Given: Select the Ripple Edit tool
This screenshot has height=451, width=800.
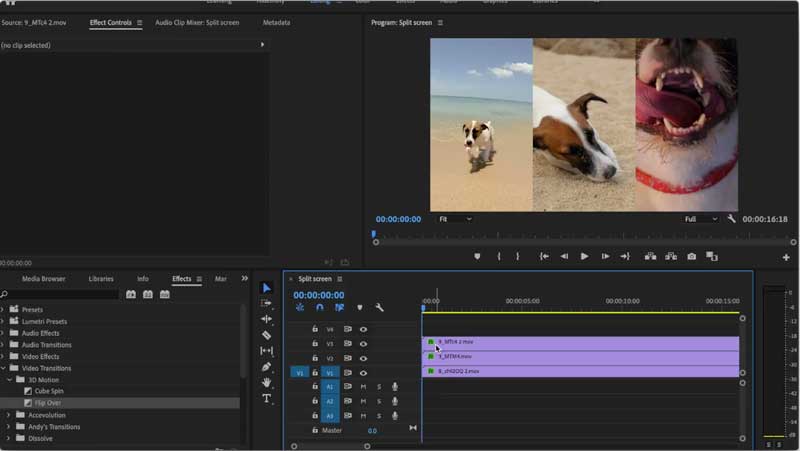Looking at the screenshot, I should (267, 319).
